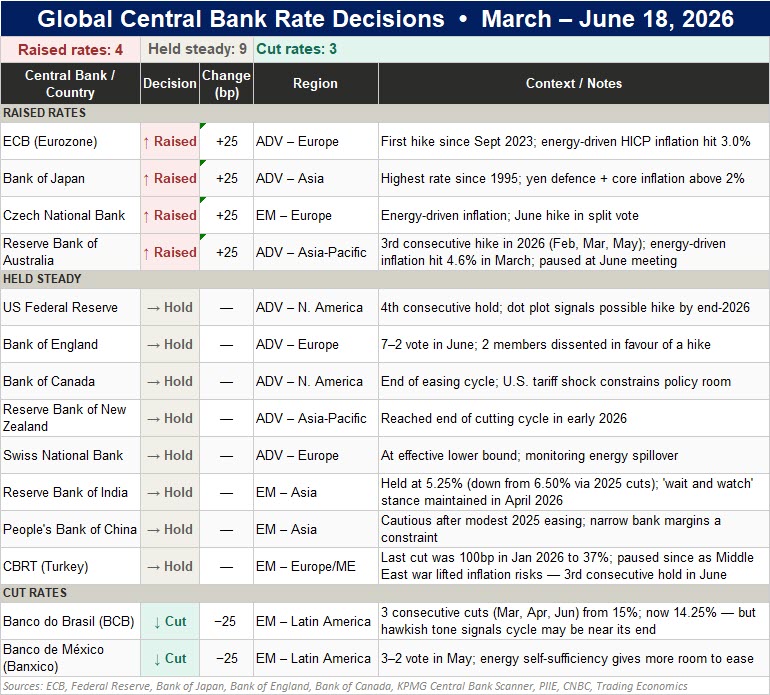
Task: Click the 'Cut rates: 3' summary cell
Action: [511, 49]
